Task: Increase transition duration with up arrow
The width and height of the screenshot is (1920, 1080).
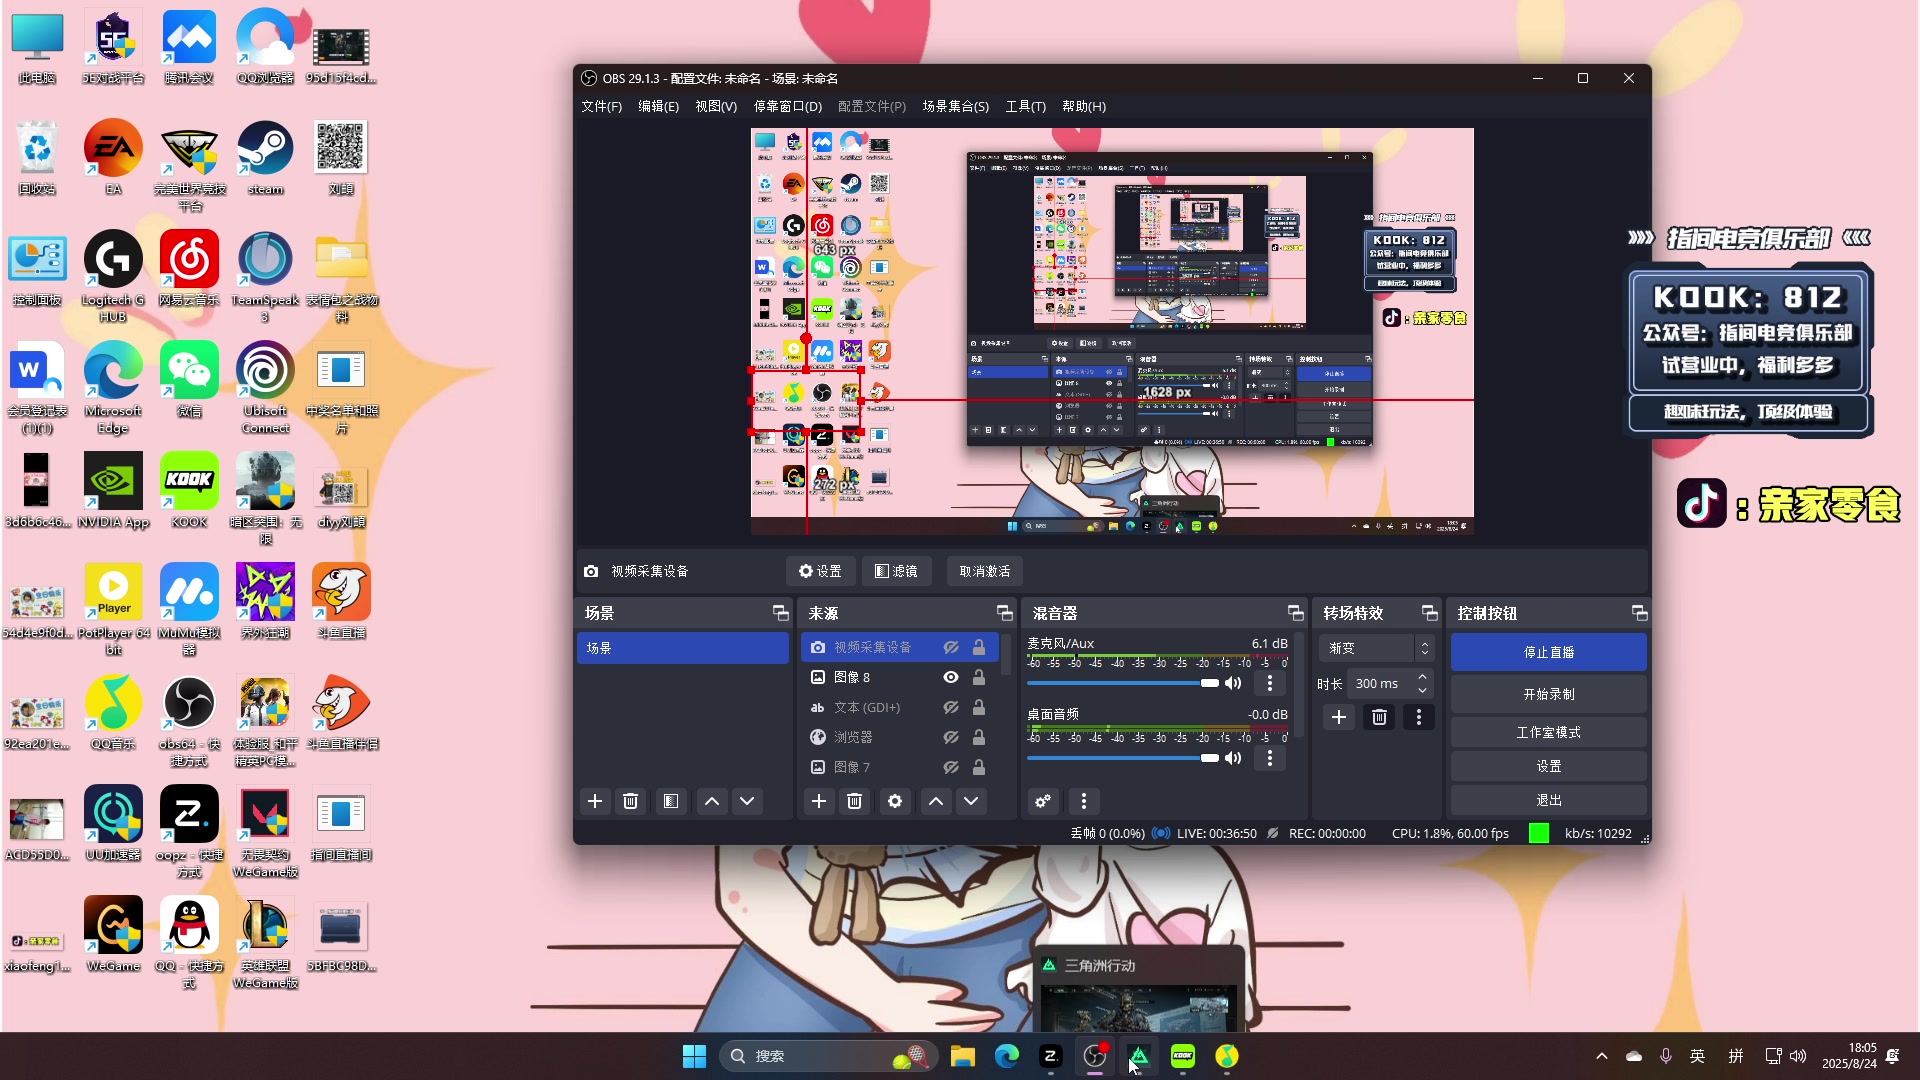Action: pos(1422,677)
